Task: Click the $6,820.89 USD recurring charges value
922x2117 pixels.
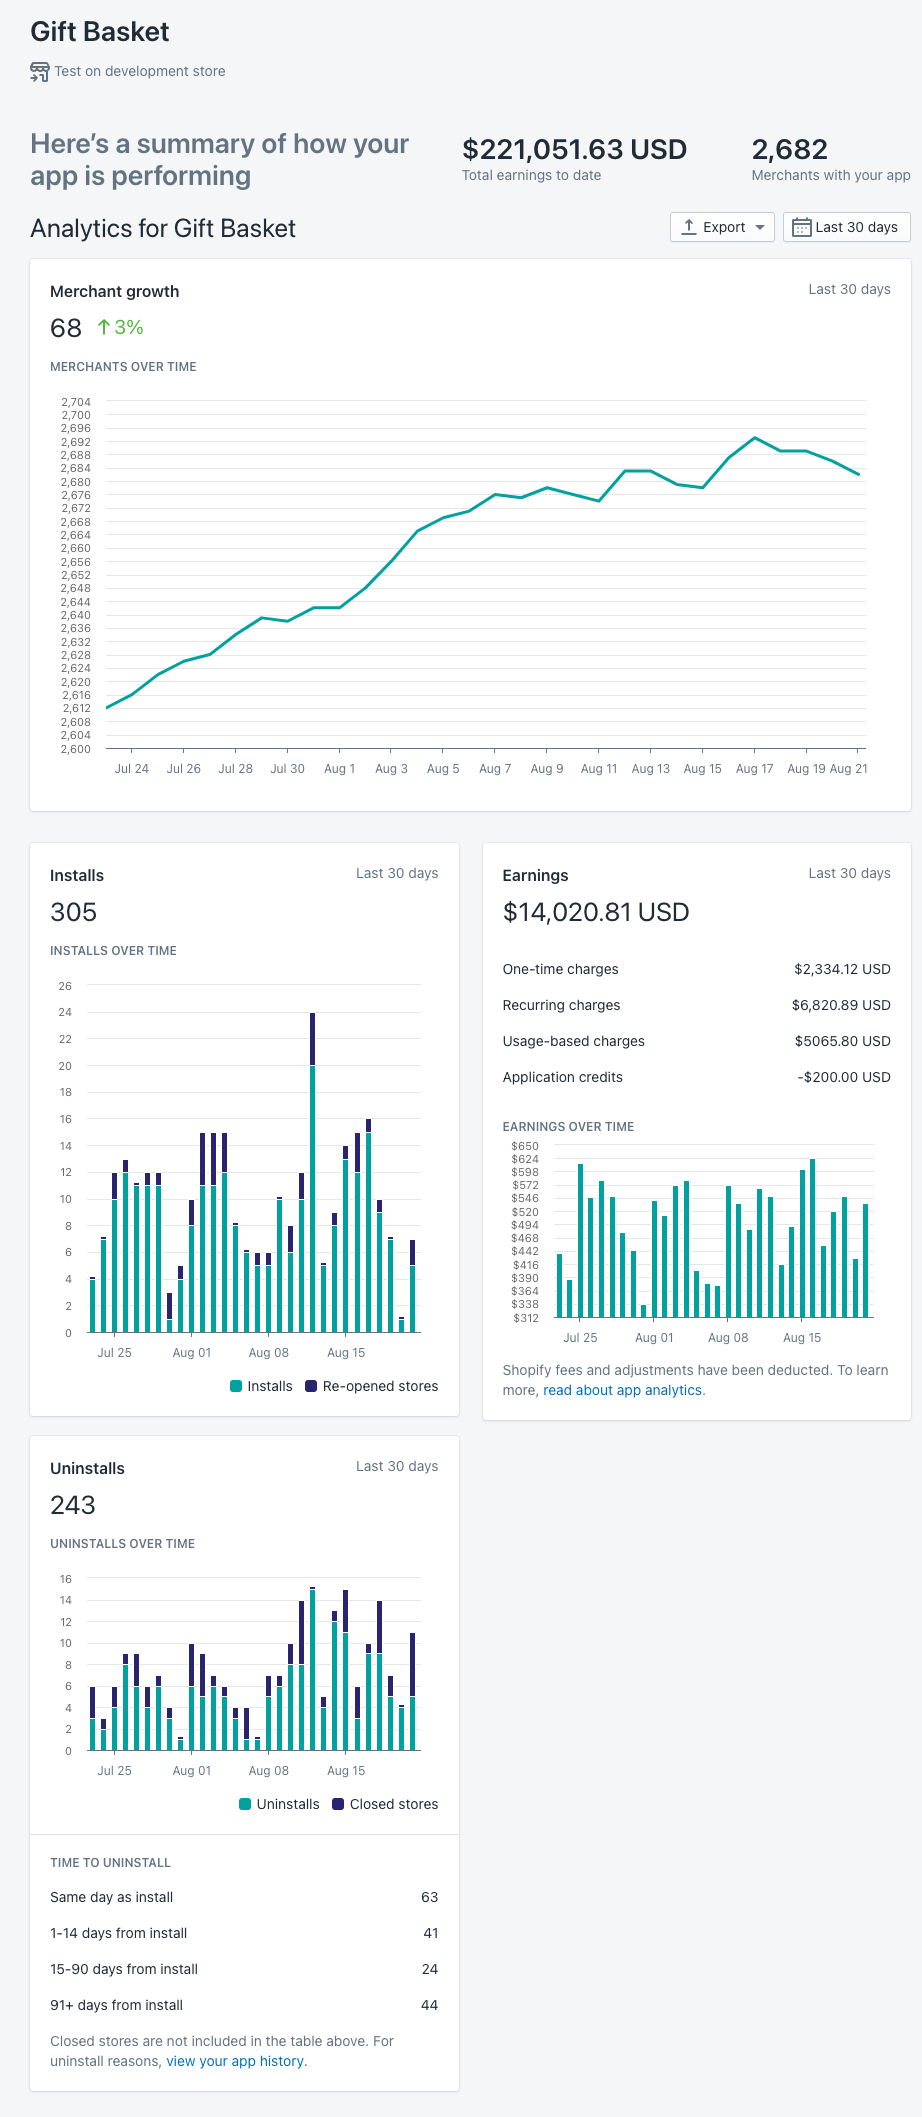Action: (x=841, y=1005)
